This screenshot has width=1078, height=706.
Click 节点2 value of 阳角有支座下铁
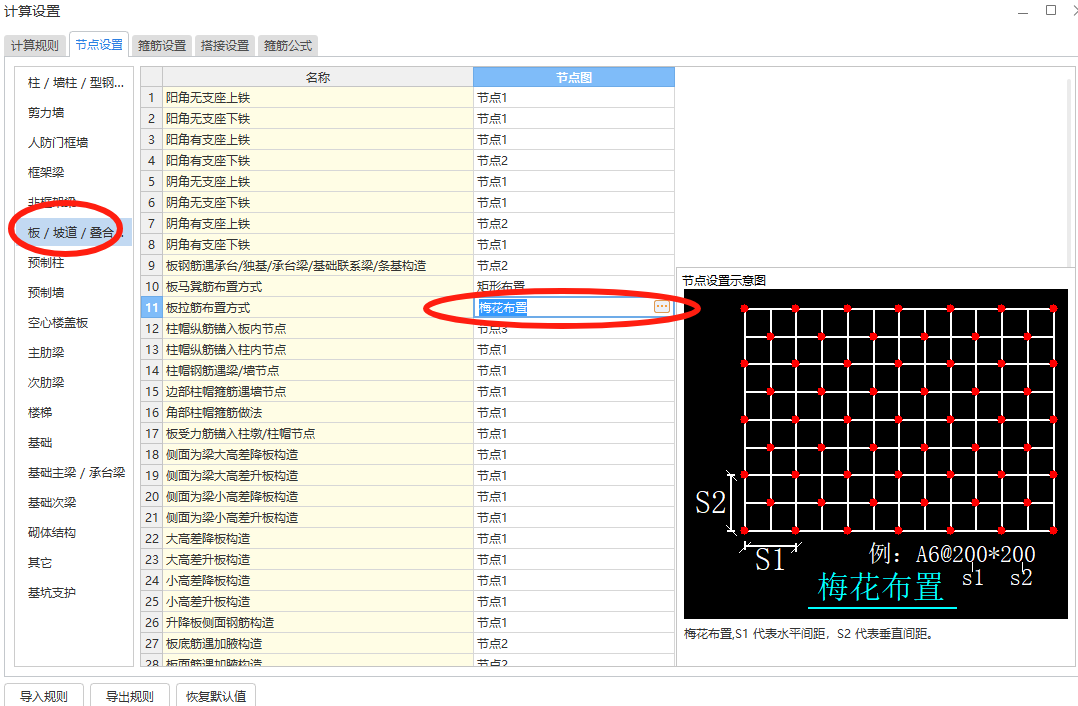coord(573,161)
